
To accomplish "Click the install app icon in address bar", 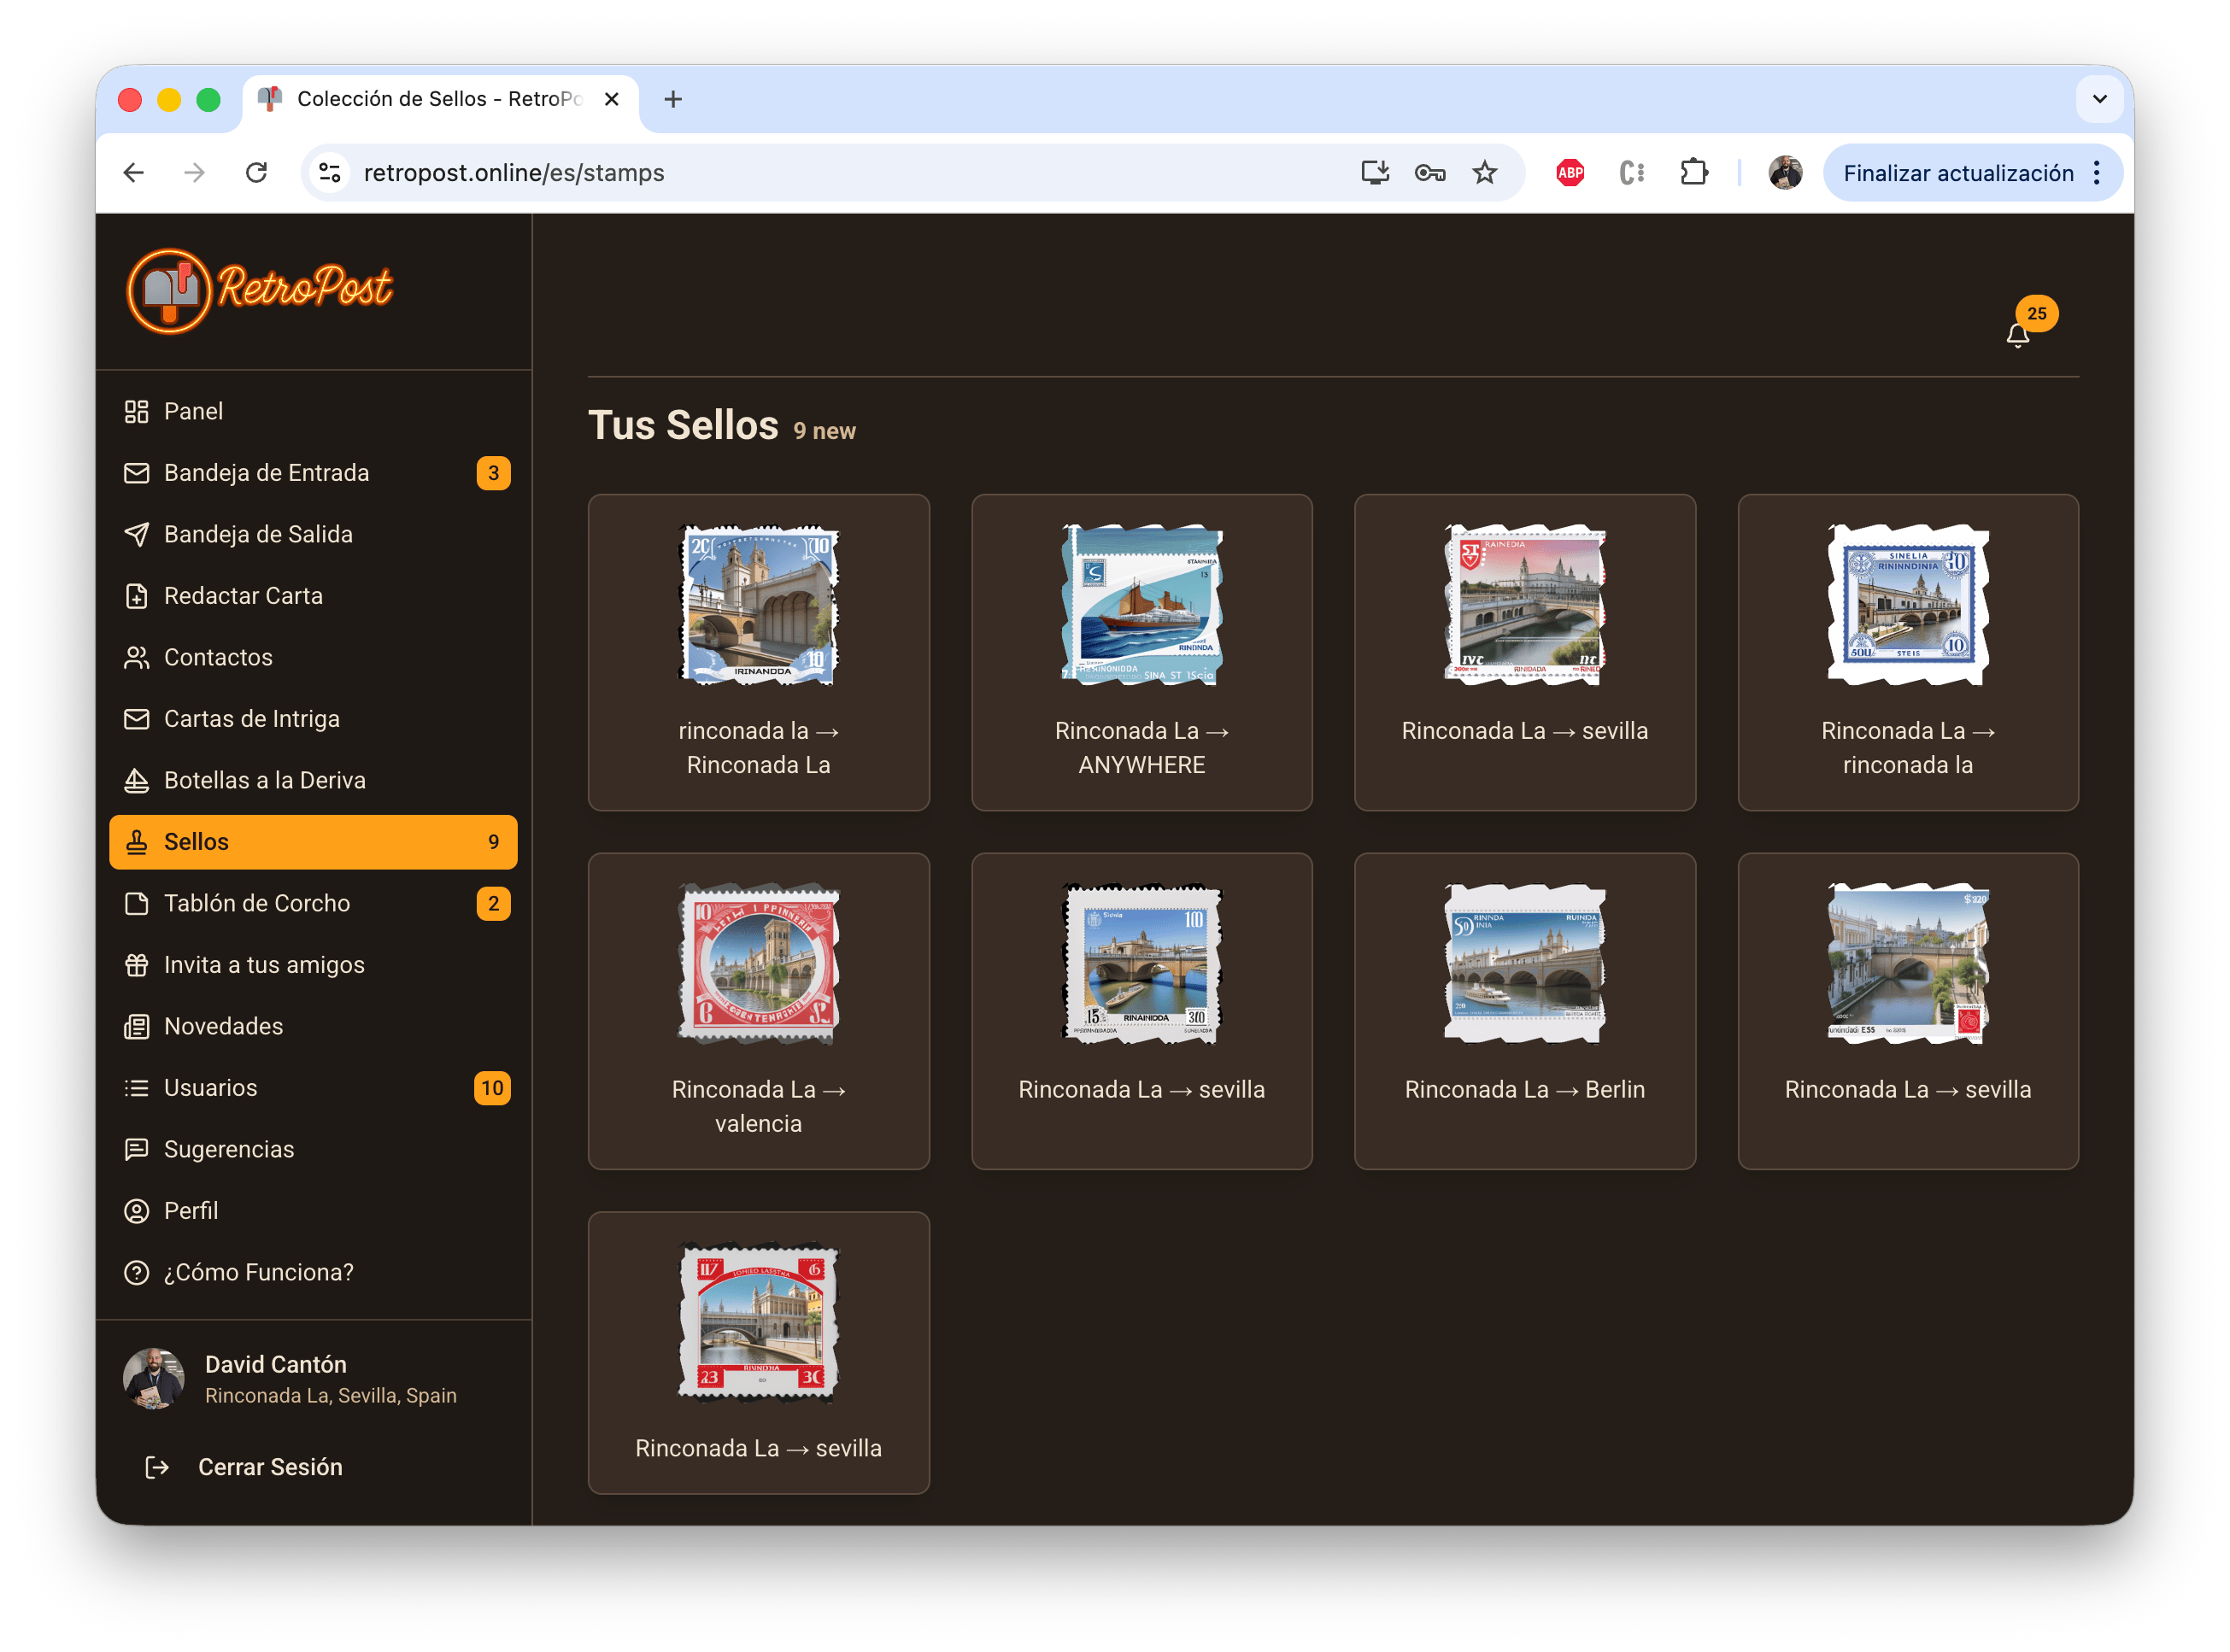I will [1375, 173].
